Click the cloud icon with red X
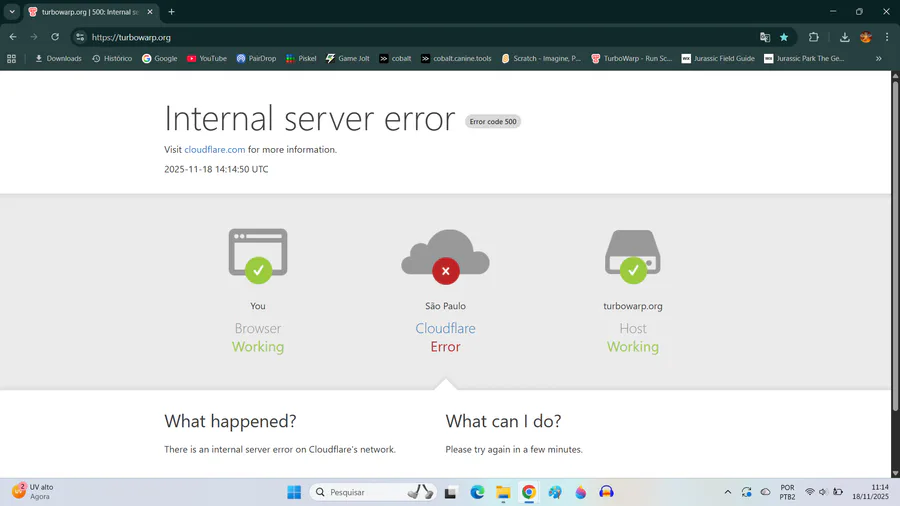 tap(445, 256)
